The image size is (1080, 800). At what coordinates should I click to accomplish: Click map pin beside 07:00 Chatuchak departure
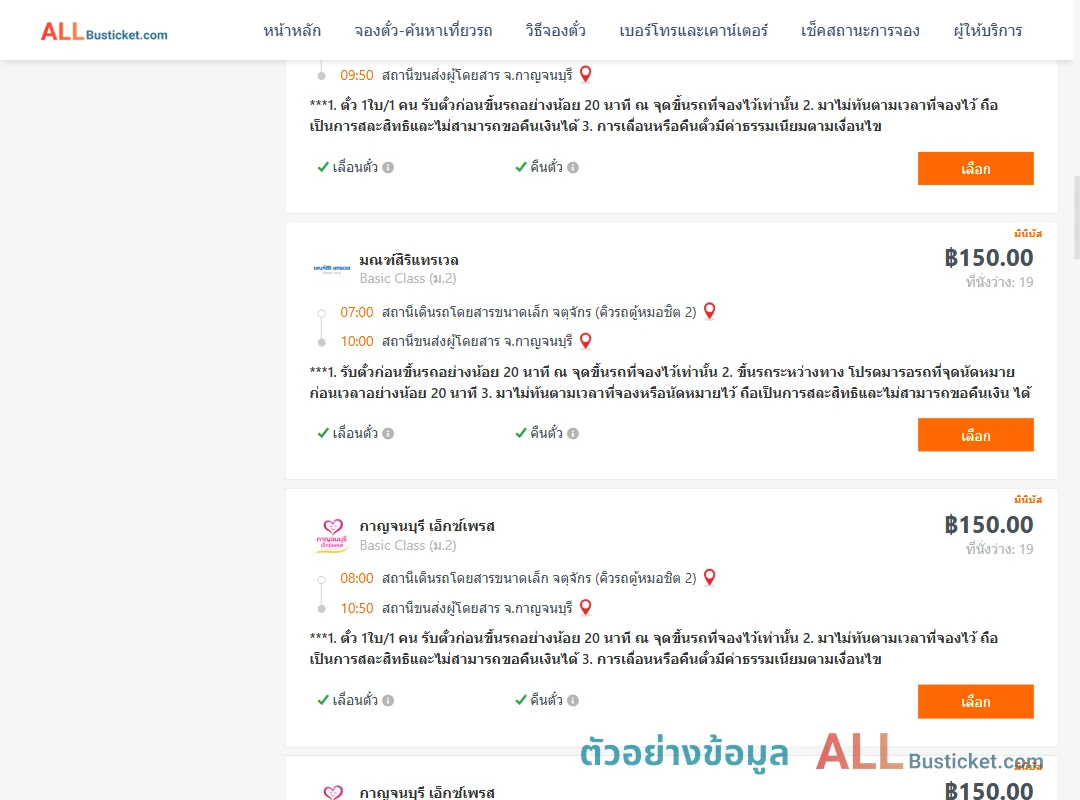click(x=709, y=311)
